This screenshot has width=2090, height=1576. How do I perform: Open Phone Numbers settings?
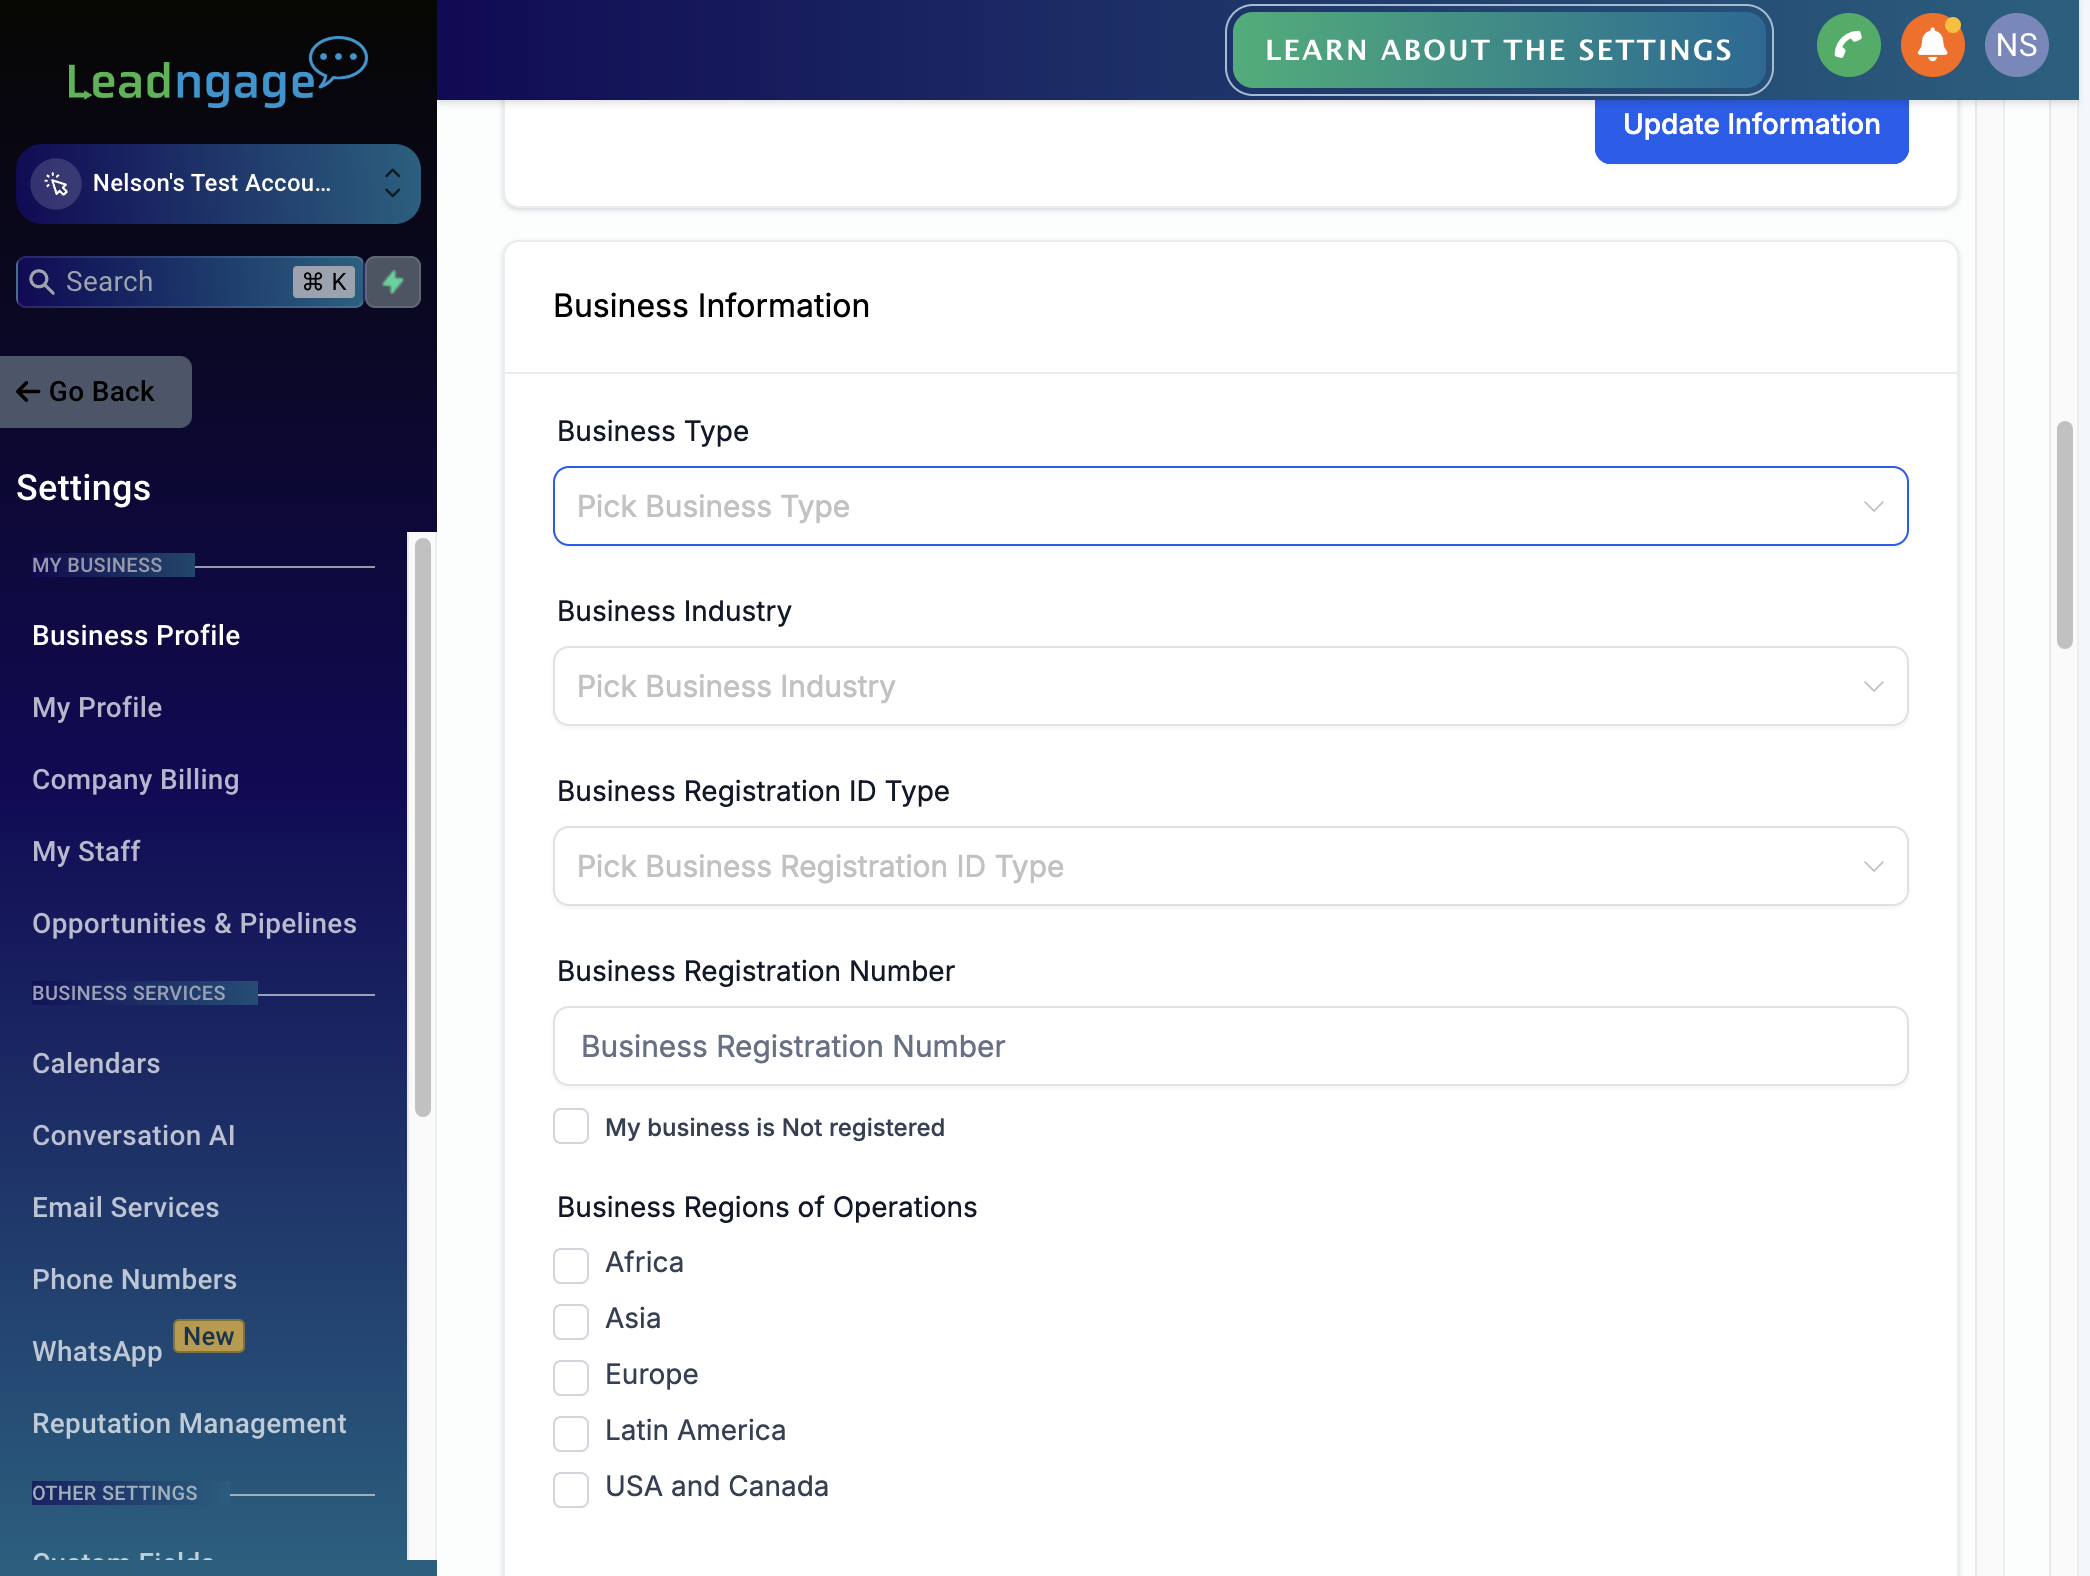pos(135,1280)
